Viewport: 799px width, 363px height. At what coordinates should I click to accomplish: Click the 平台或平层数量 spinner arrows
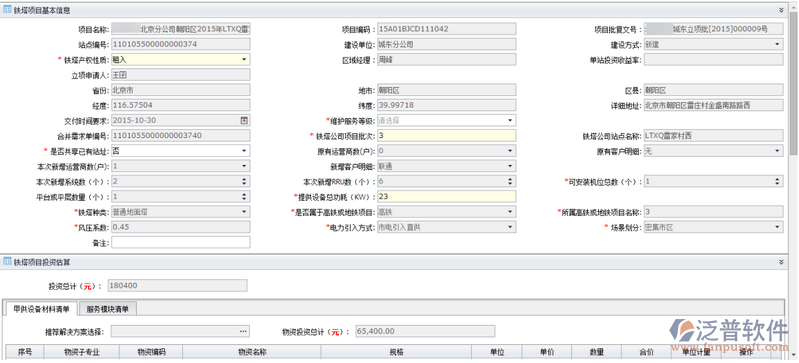244,197
